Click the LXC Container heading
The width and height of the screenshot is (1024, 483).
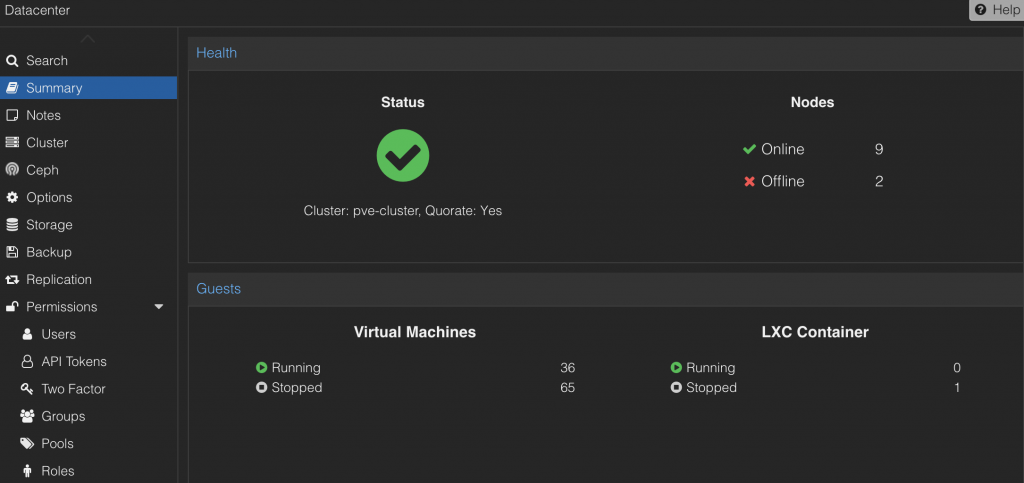pyautogui.click(x=815, y=332)
